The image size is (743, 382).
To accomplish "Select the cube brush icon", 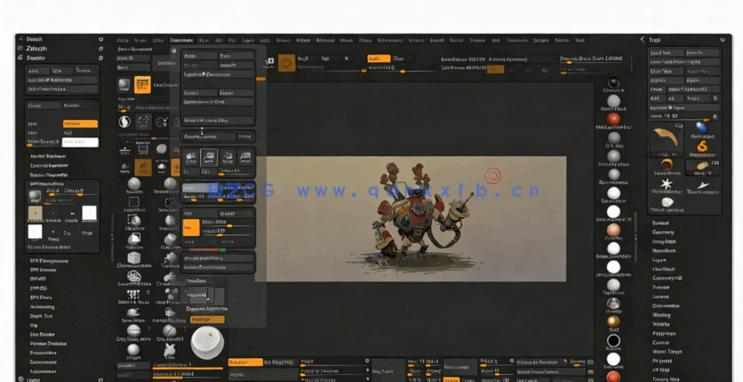I will click(x=134, y=258).
